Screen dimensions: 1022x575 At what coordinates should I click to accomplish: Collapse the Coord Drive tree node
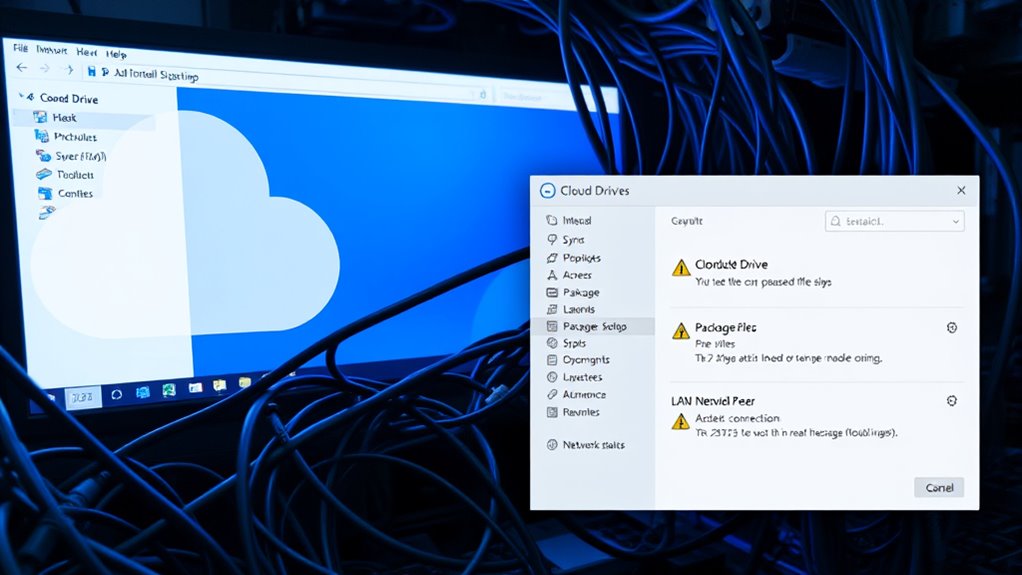coord(22,96)
